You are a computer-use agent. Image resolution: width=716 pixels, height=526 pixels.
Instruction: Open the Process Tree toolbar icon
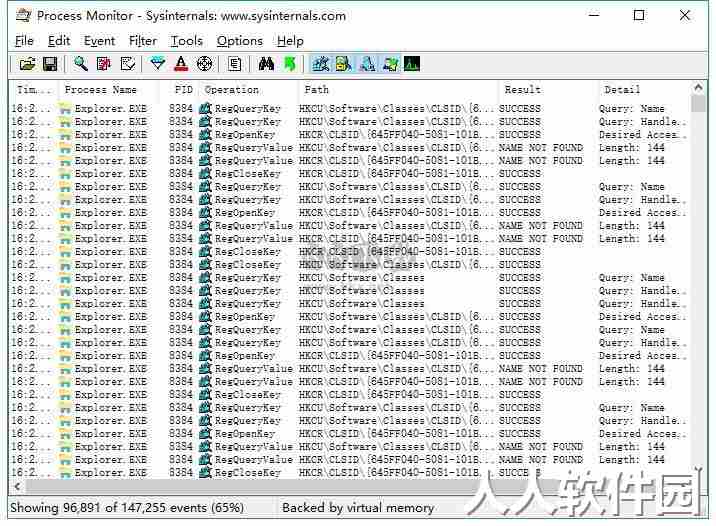click(x=235, y=64)
